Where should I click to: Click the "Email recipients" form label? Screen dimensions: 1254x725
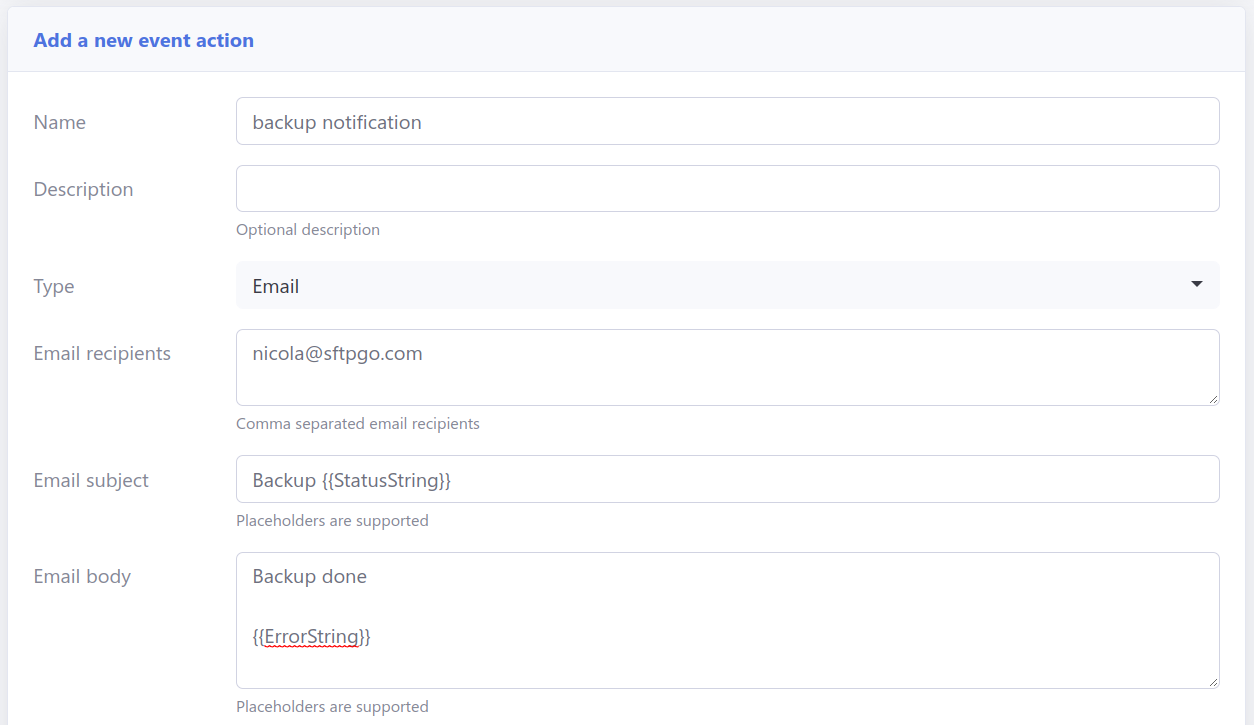pyautogui.click(x=102, y=353)
